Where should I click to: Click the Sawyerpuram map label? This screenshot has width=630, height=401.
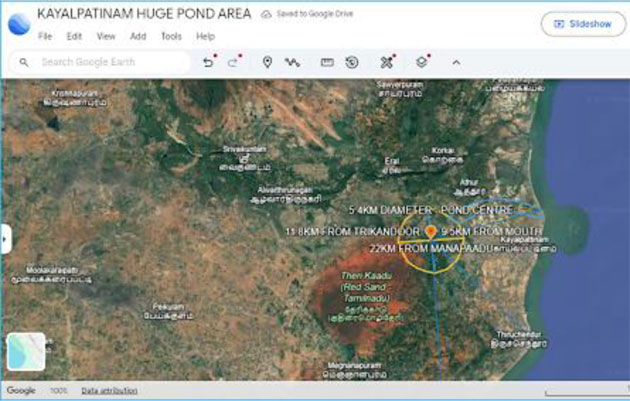(x=400, y=89)
